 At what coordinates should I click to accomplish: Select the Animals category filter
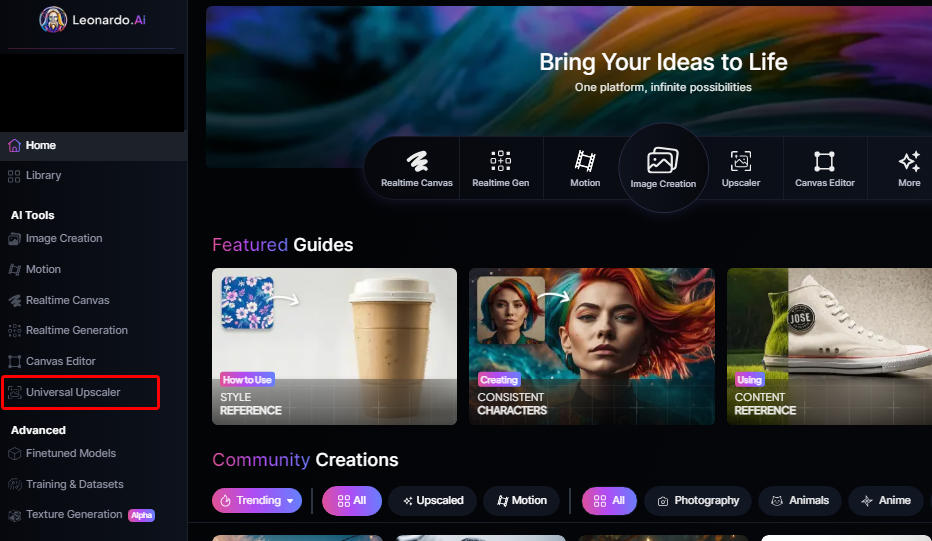coord(799,501)
